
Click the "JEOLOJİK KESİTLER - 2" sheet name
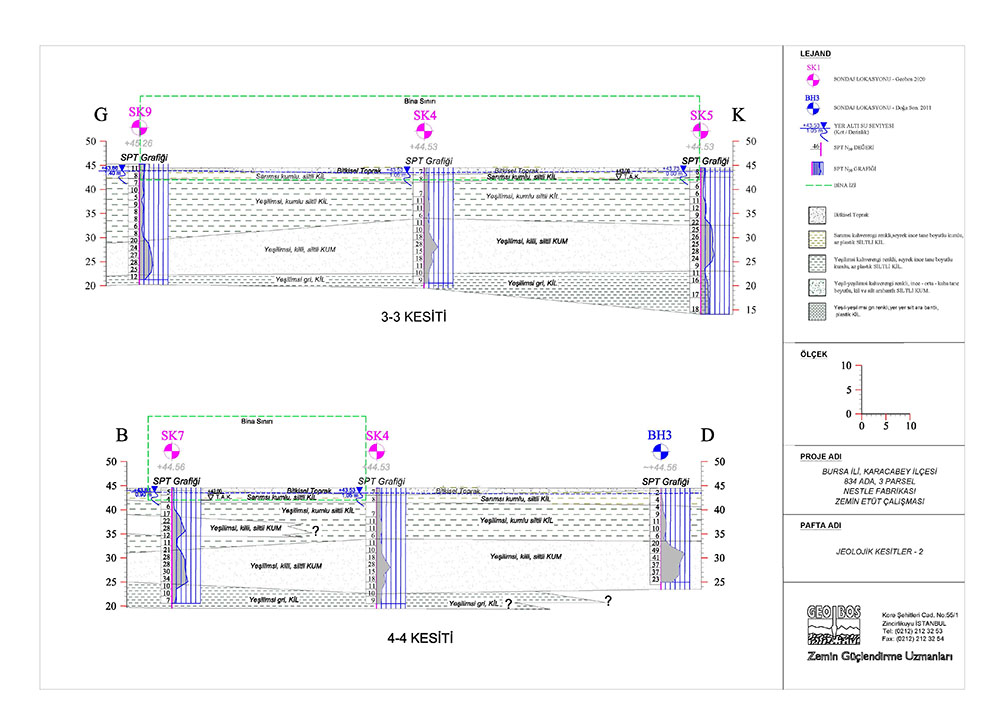tap(873, 550)
